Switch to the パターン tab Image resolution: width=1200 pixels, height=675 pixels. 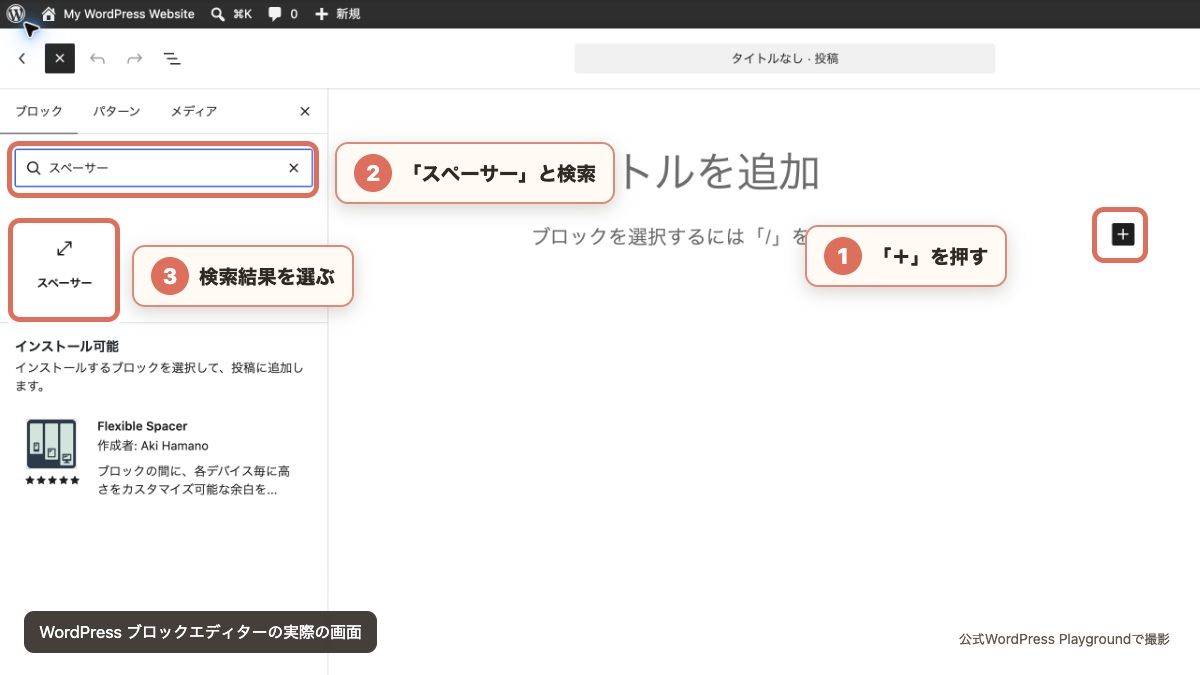pos(117,112)
